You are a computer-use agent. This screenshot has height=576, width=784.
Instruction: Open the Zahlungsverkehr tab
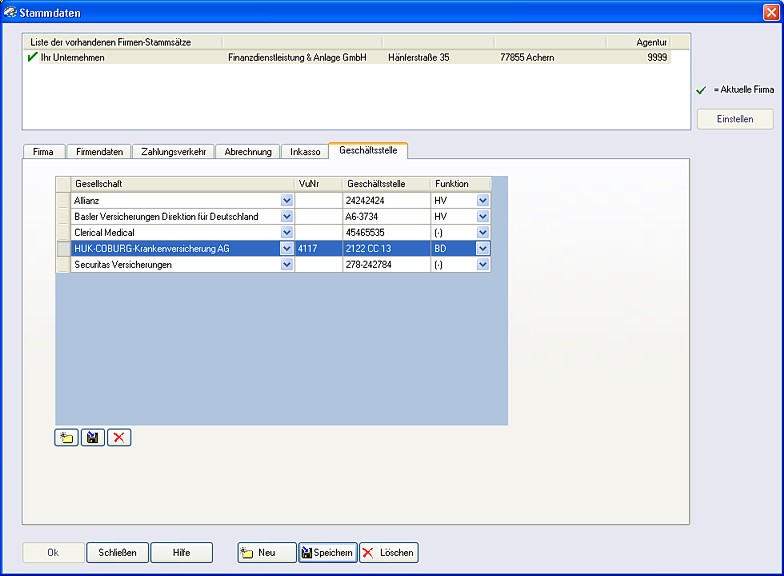coord(172,152)
